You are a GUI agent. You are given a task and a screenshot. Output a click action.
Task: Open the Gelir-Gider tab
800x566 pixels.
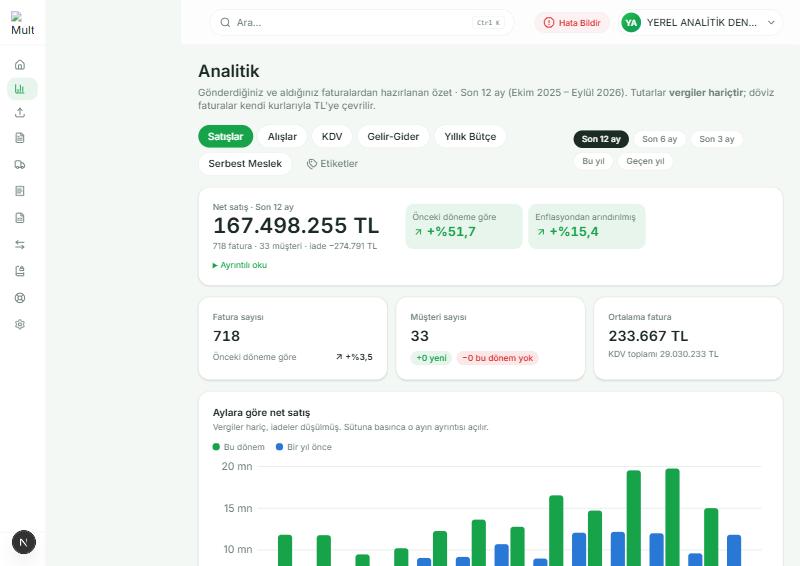[x=393, y=136]
